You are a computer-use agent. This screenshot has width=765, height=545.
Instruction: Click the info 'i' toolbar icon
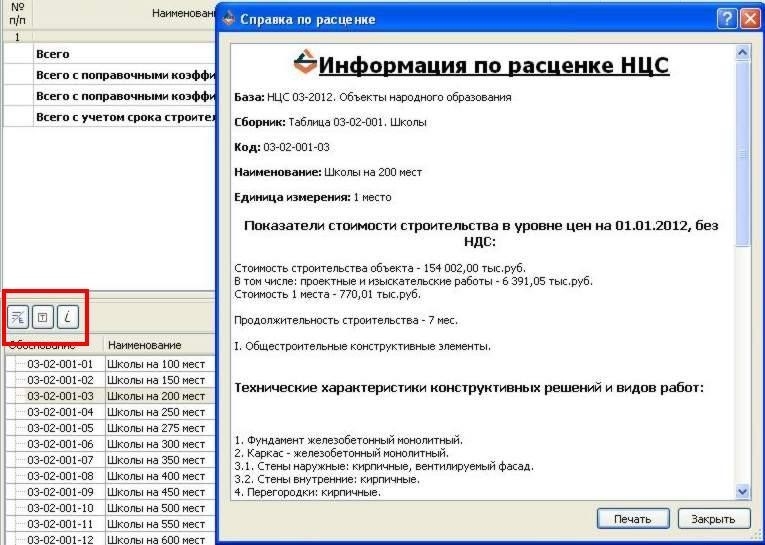coord(67,317)
